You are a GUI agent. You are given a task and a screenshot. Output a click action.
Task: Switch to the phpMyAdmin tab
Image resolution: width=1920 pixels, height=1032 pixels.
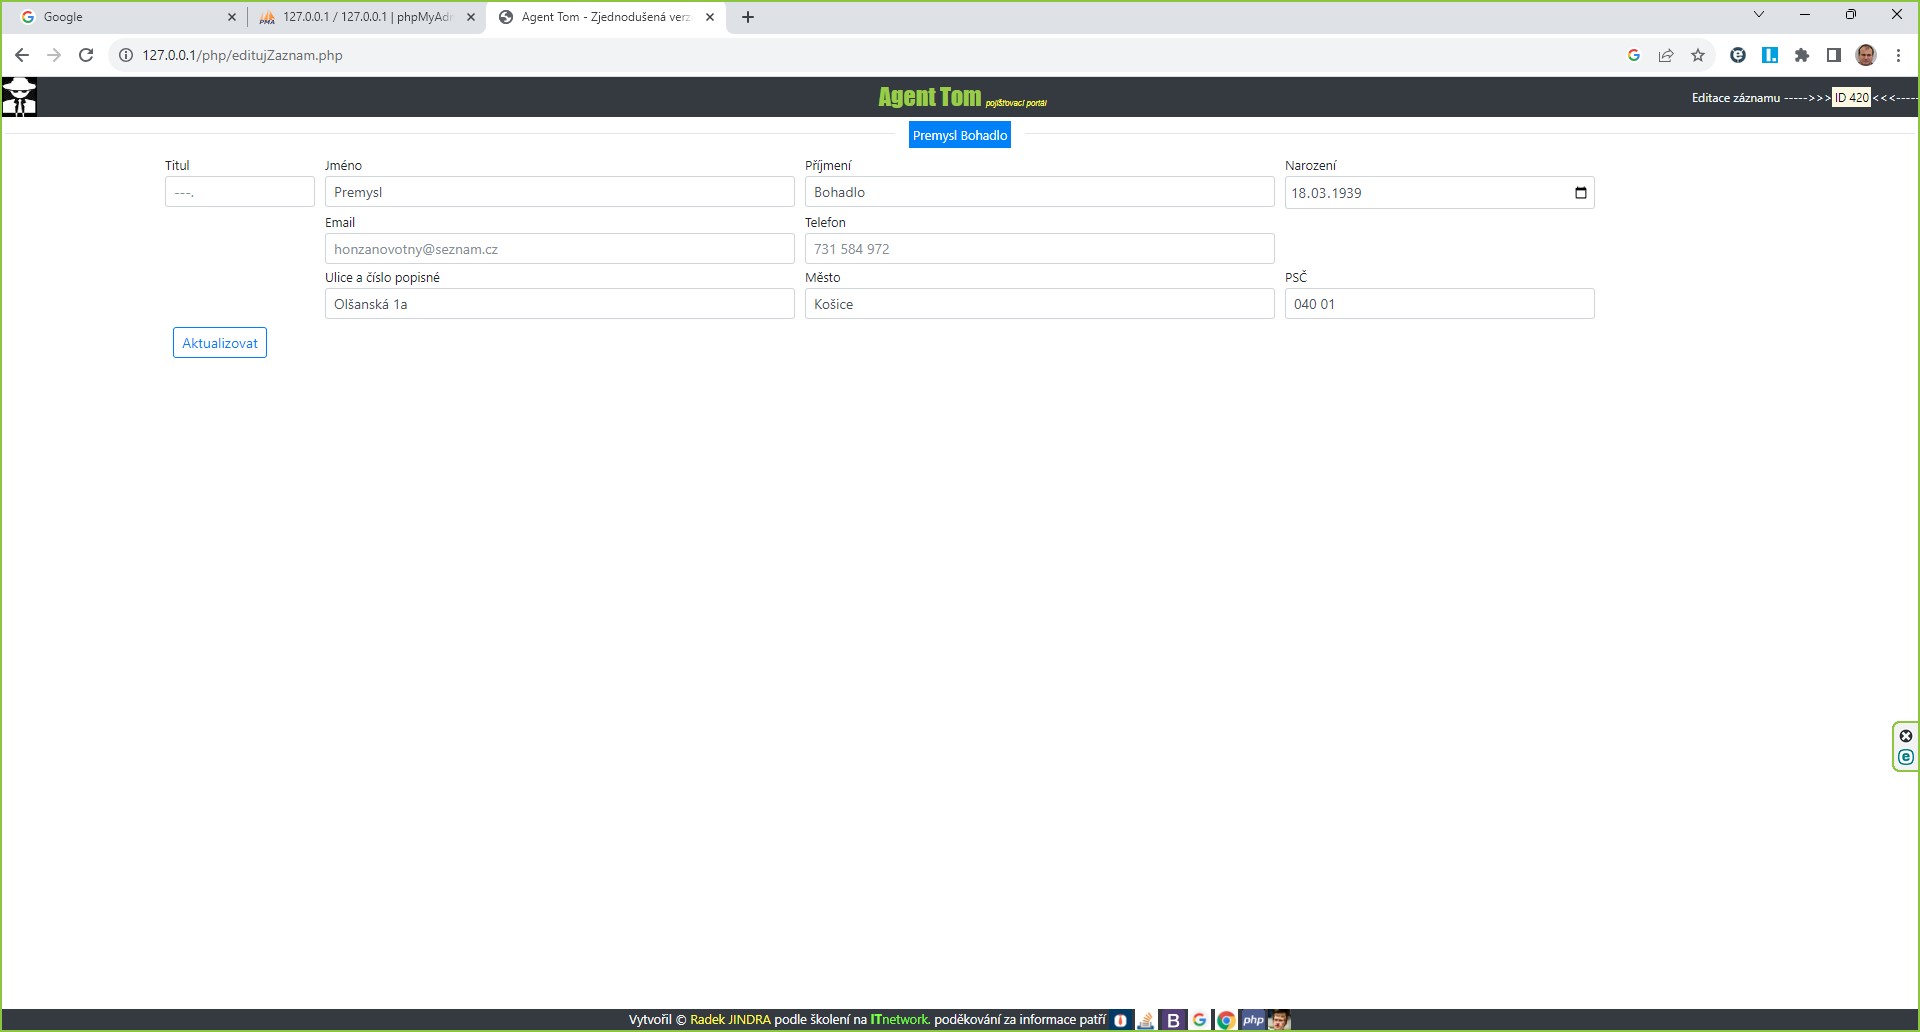(x=366, y=17)
